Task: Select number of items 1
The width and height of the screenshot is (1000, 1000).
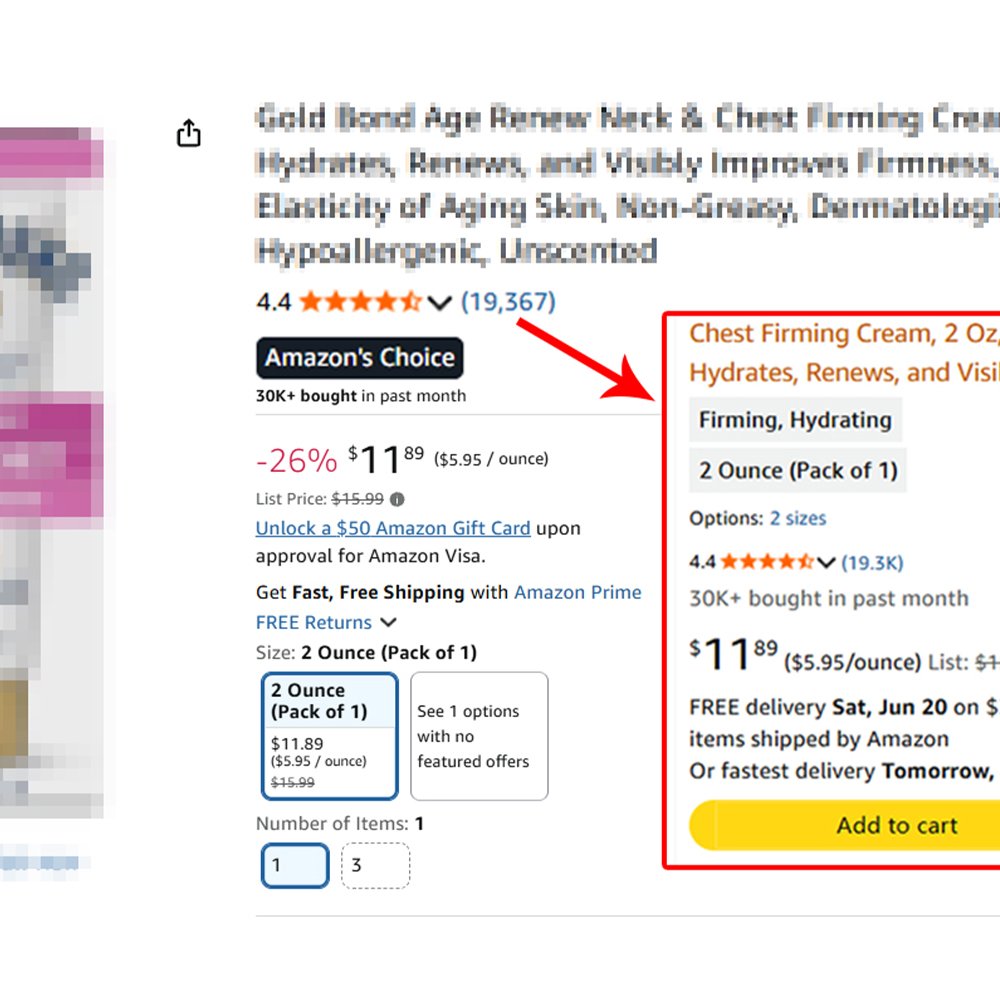Action: tap(295, 865)
